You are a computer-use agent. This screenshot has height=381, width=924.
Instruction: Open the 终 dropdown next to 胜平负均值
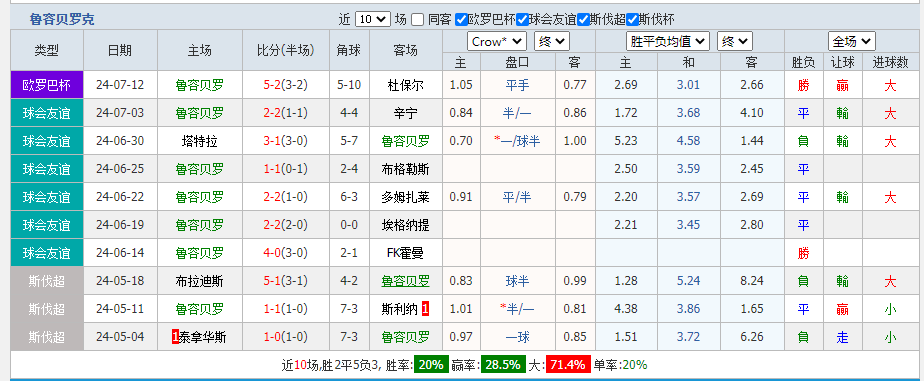tap(734, 42)
